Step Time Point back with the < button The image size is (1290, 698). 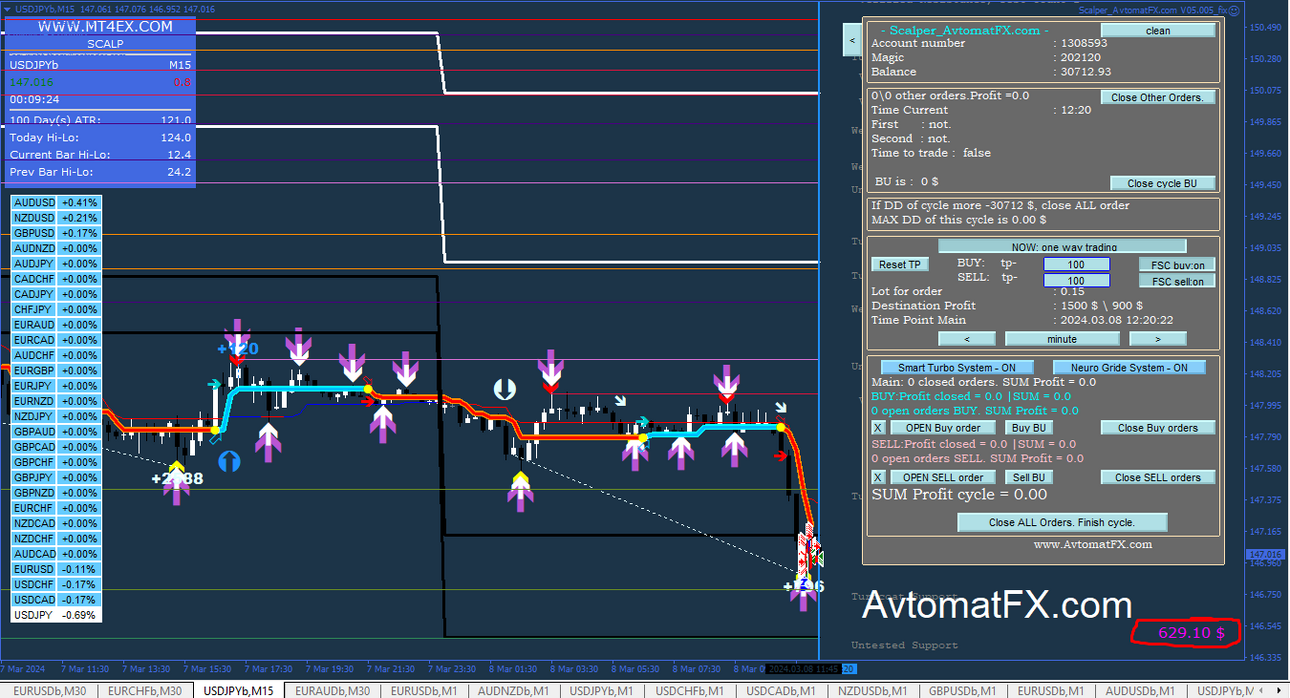tap(967, 339)
